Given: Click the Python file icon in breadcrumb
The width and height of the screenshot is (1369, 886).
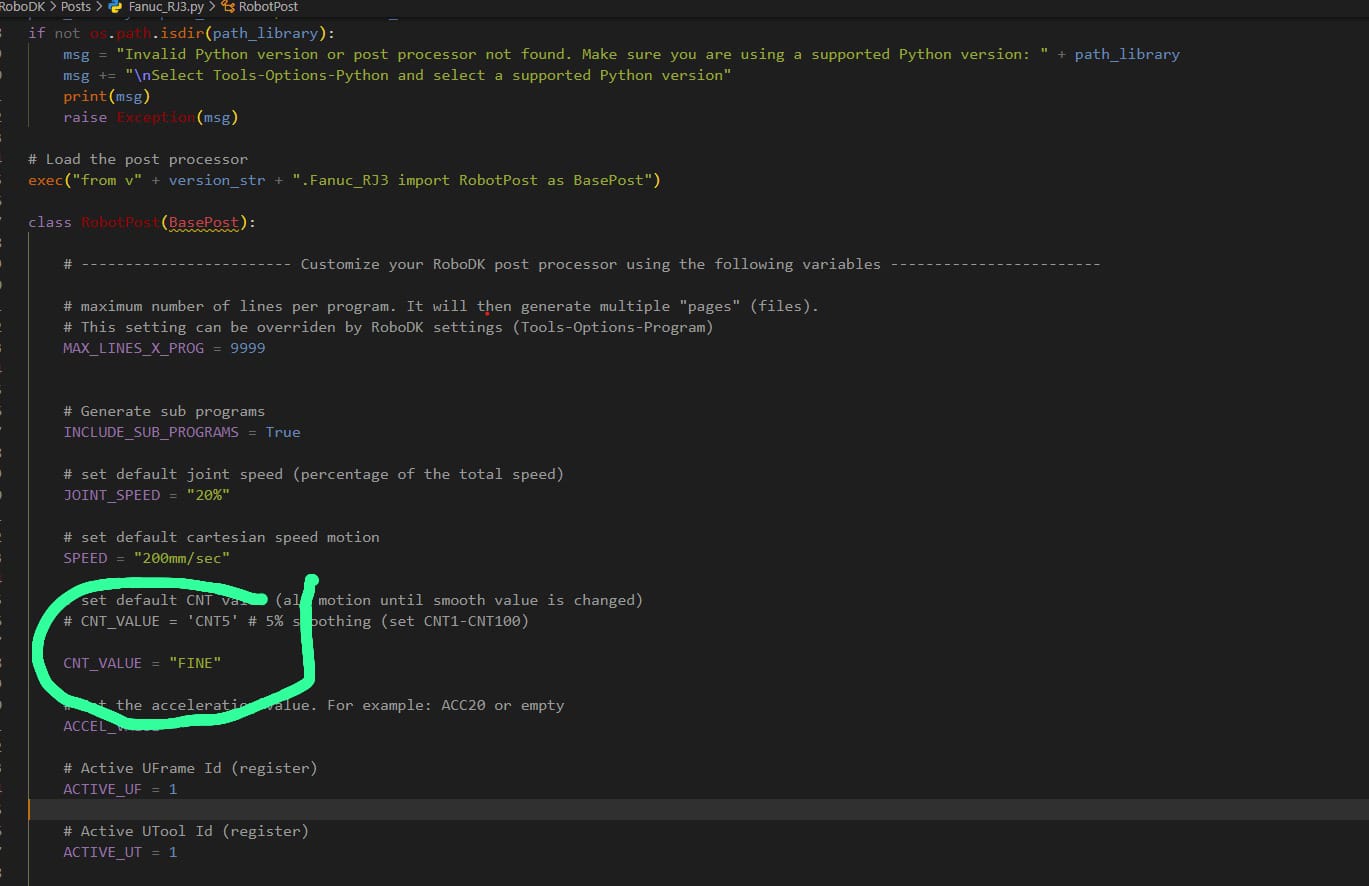Looking at the screenshot, I should [115, 6].
